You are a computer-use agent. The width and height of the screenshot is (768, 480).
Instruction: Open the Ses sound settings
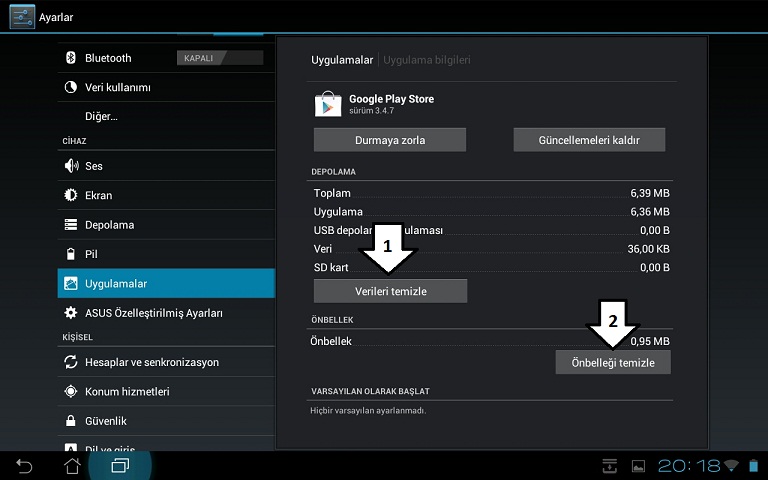coord(166,166)
